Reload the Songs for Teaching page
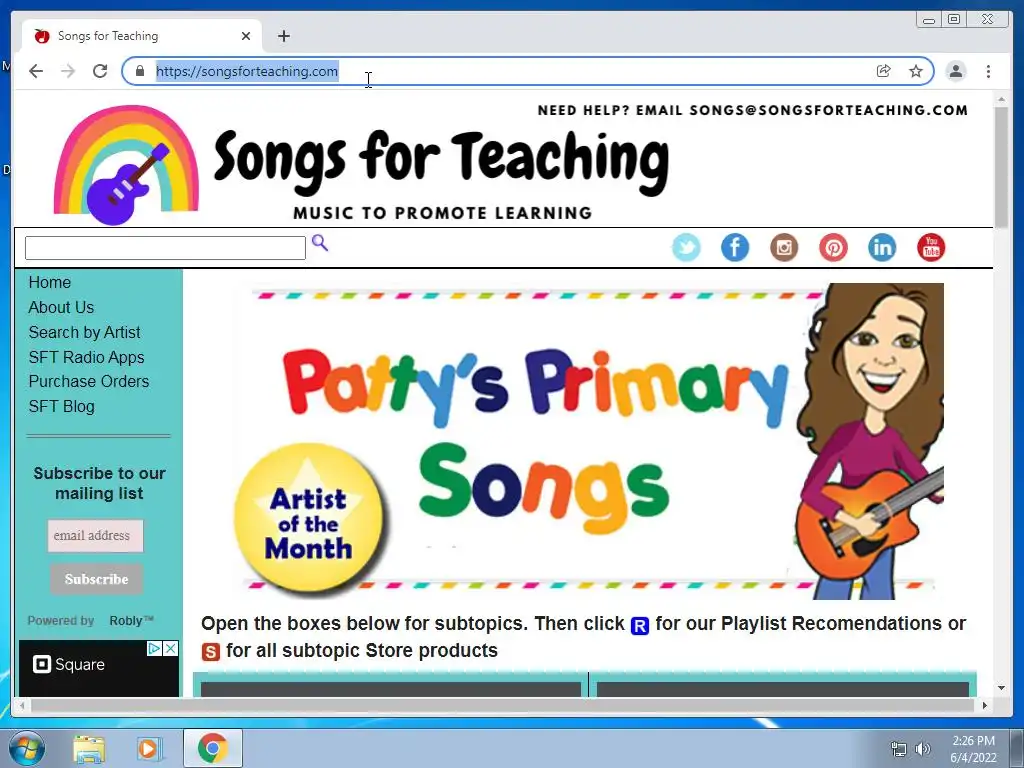This screenshot has width=1024, height=768. coord(100,71)
